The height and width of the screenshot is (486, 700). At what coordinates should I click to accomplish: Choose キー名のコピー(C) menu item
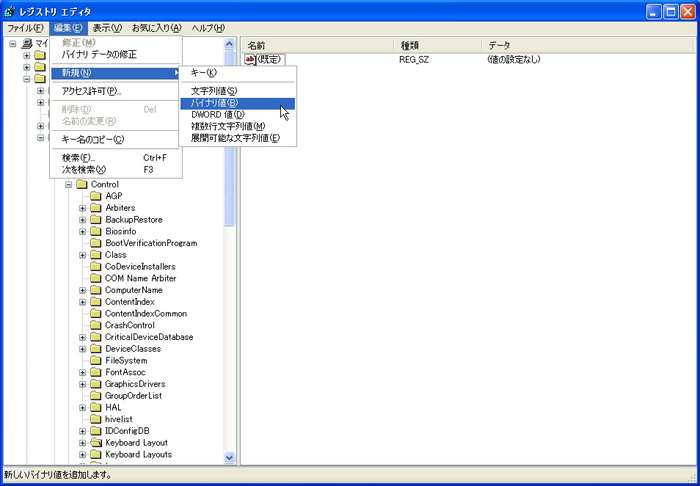point(116,140)
